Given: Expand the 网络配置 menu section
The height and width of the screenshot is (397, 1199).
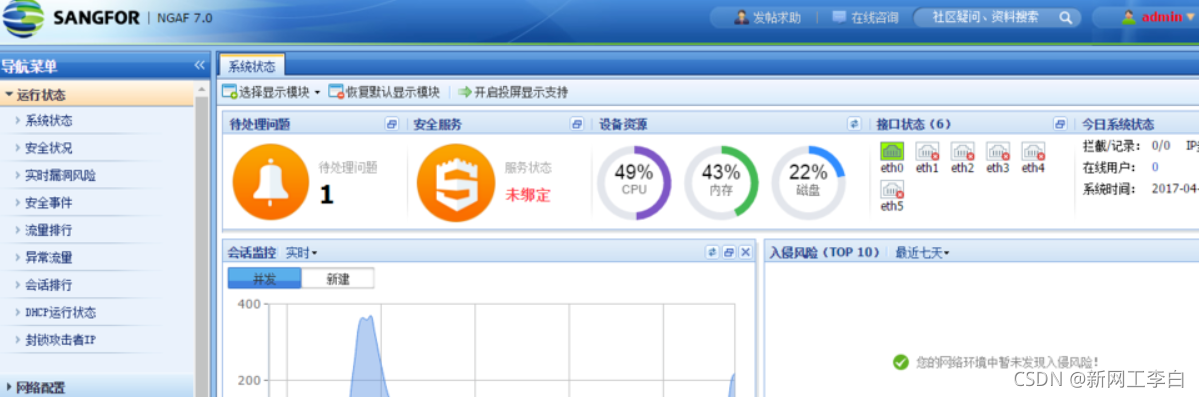Looking at the screenshot, I should pyautogui.click(x=96, y=386).
